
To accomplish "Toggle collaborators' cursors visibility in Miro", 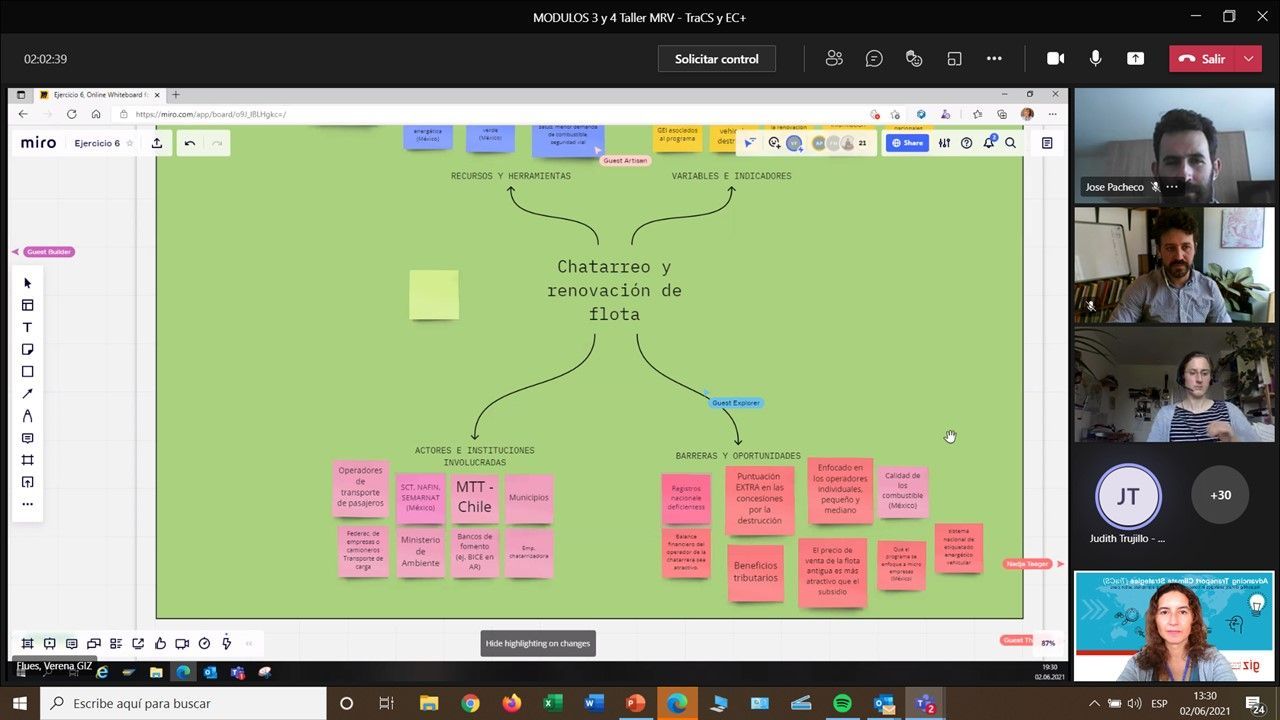I will coord(750,143).
